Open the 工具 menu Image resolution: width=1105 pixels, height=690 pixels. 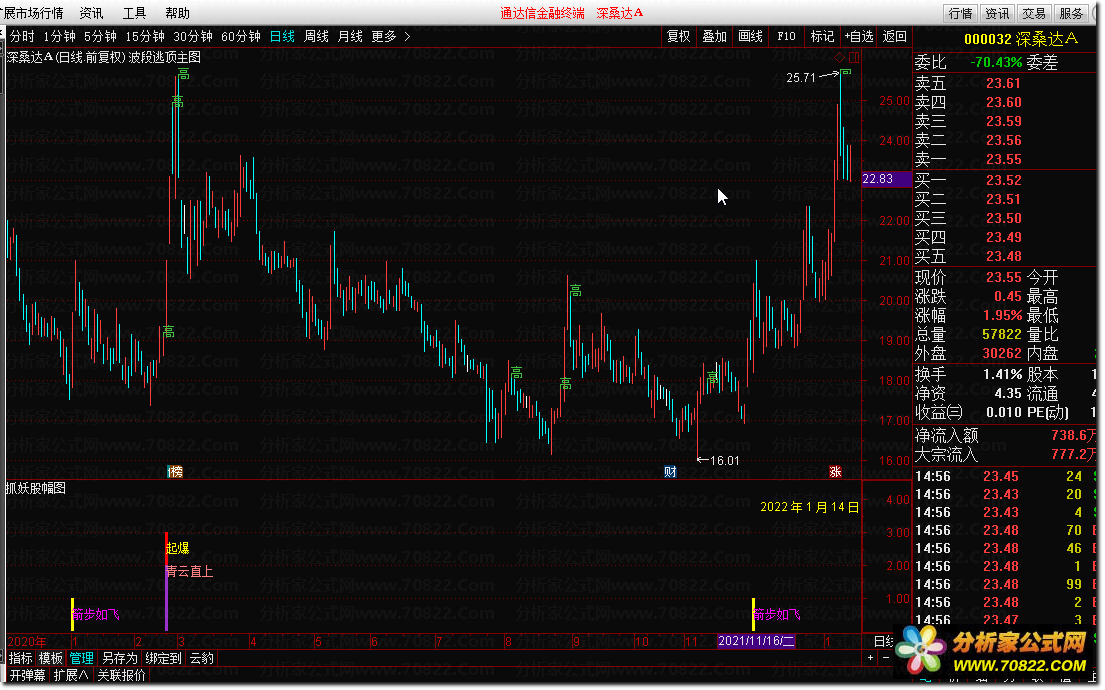[x=134, y=13]
